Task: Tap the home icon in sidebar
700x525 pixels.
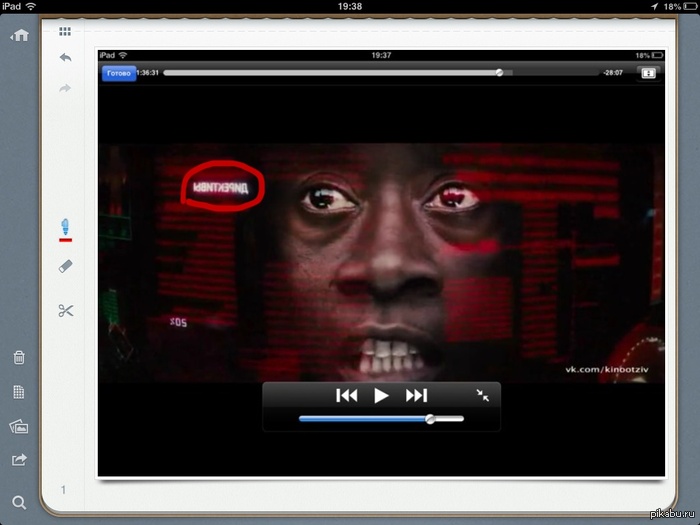Action: pyautogui.click(x=20, y=35)
